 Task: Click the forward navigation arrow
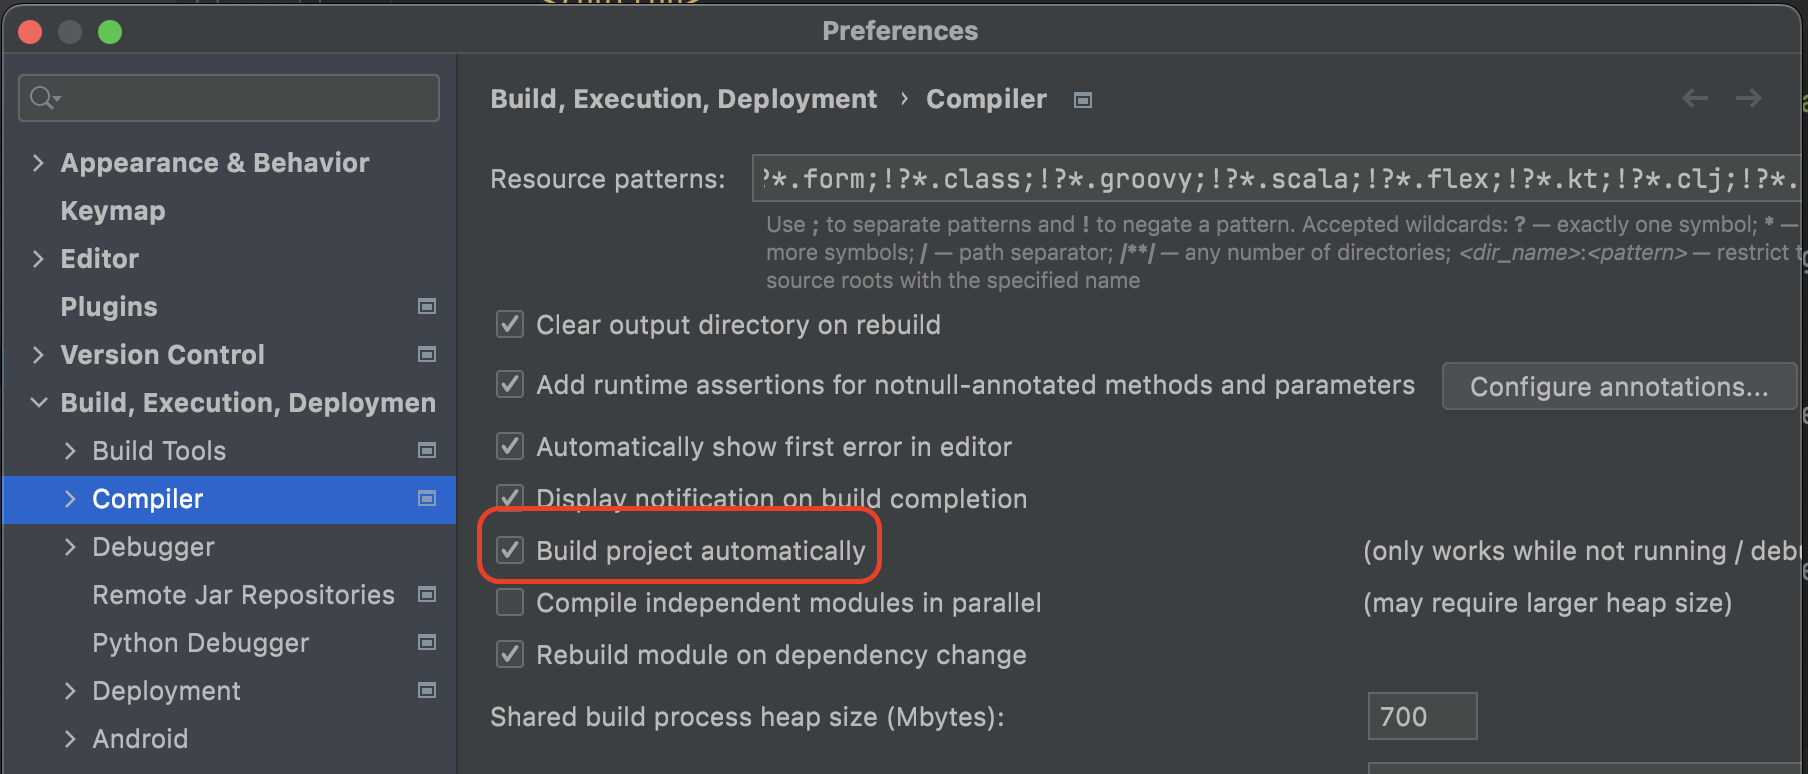tap(1749, 98)
